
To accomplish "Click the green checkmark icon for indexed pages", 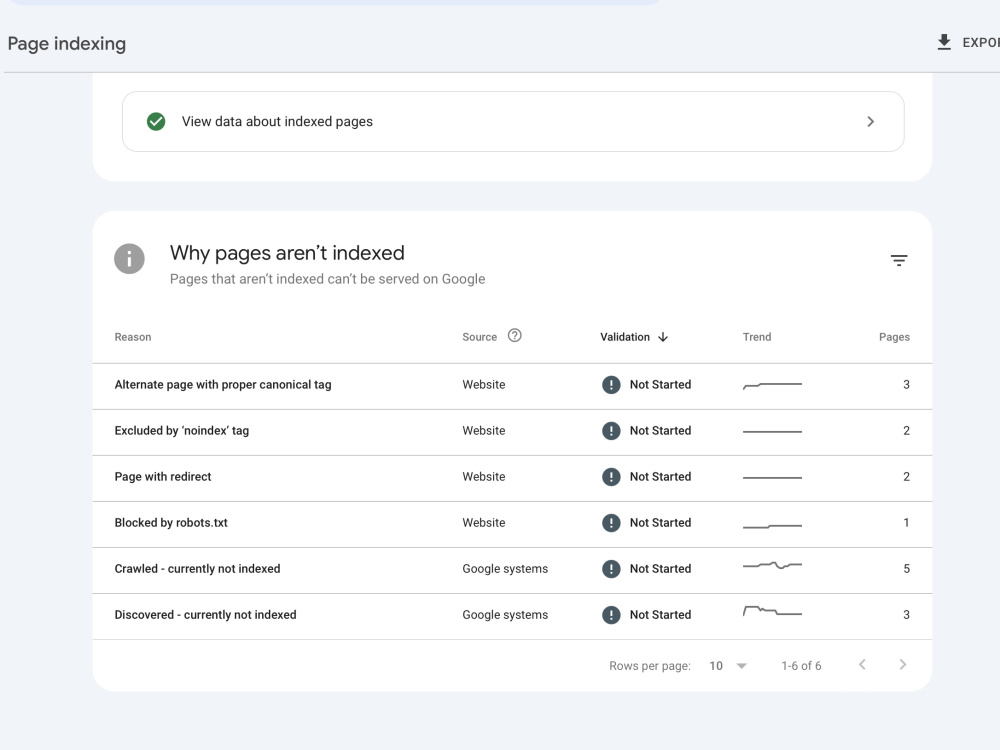I will click(x=156, y=121).
